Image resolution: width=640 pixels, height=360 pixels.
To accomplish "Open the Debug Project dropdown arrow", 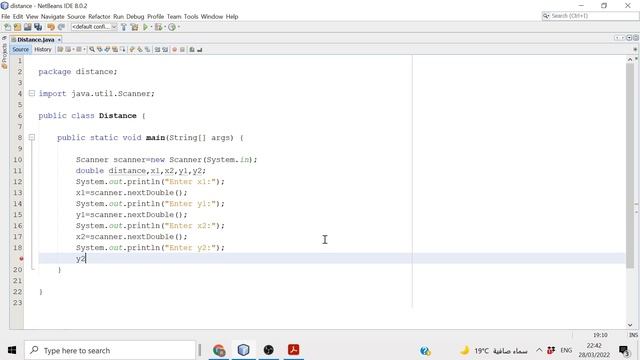I will 165,27.
